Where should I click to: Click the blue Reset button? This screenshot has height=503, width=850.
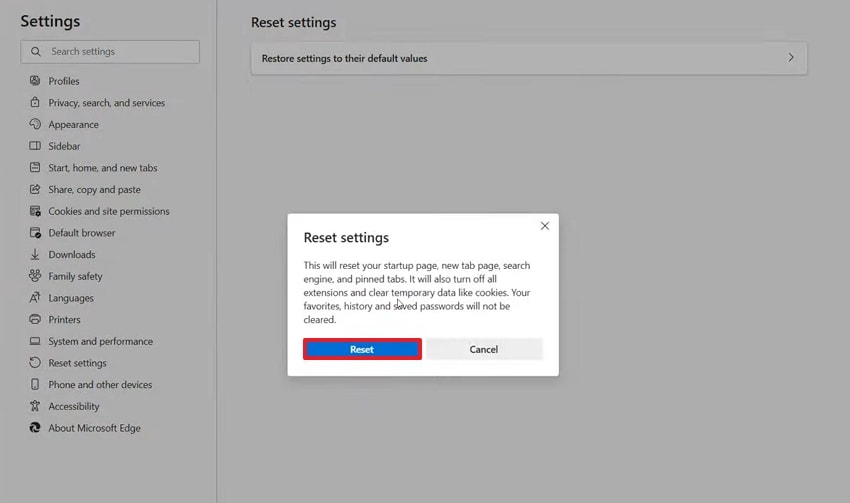click(362, 349)
